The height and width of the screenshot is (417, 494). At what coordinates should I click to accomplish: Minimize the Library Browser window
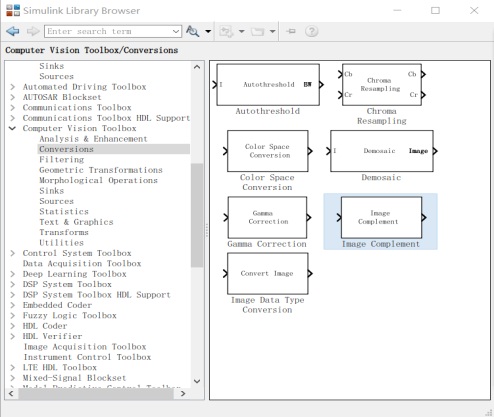(397, 10)
